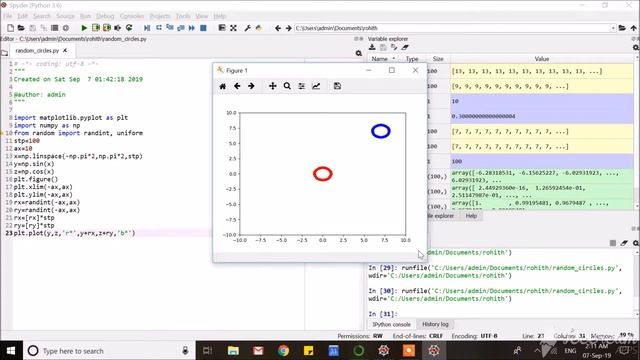Screen dimensions: 640x360
Task: Open the File menu
Action: coord(7,16)
